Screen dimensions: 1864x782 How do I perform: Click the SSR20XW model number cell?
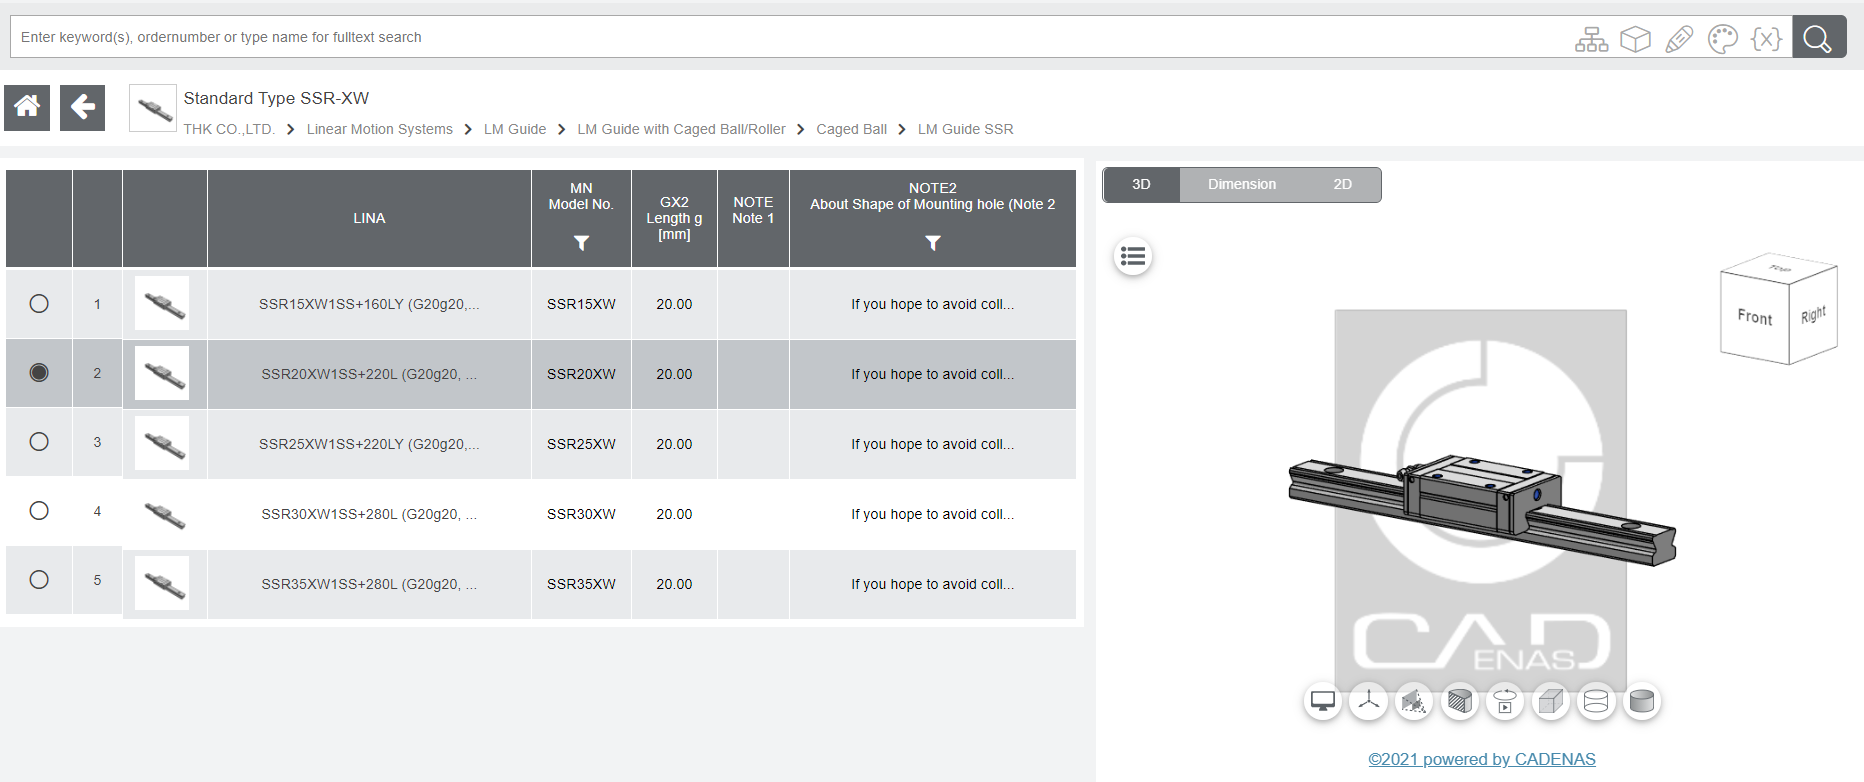click(x=581, y=374)
